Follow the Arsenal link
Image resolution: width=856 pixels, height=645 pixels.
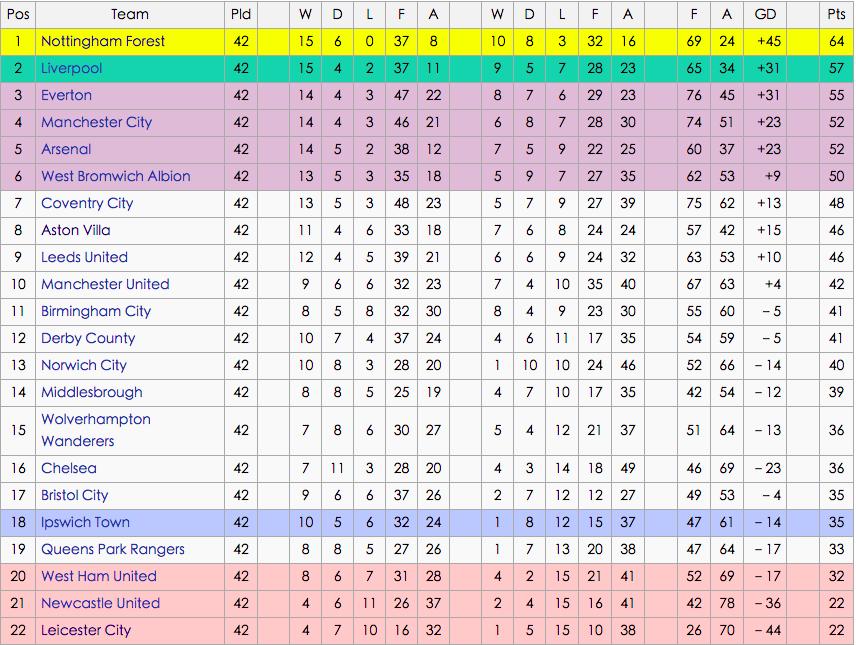tap(66, 149)
